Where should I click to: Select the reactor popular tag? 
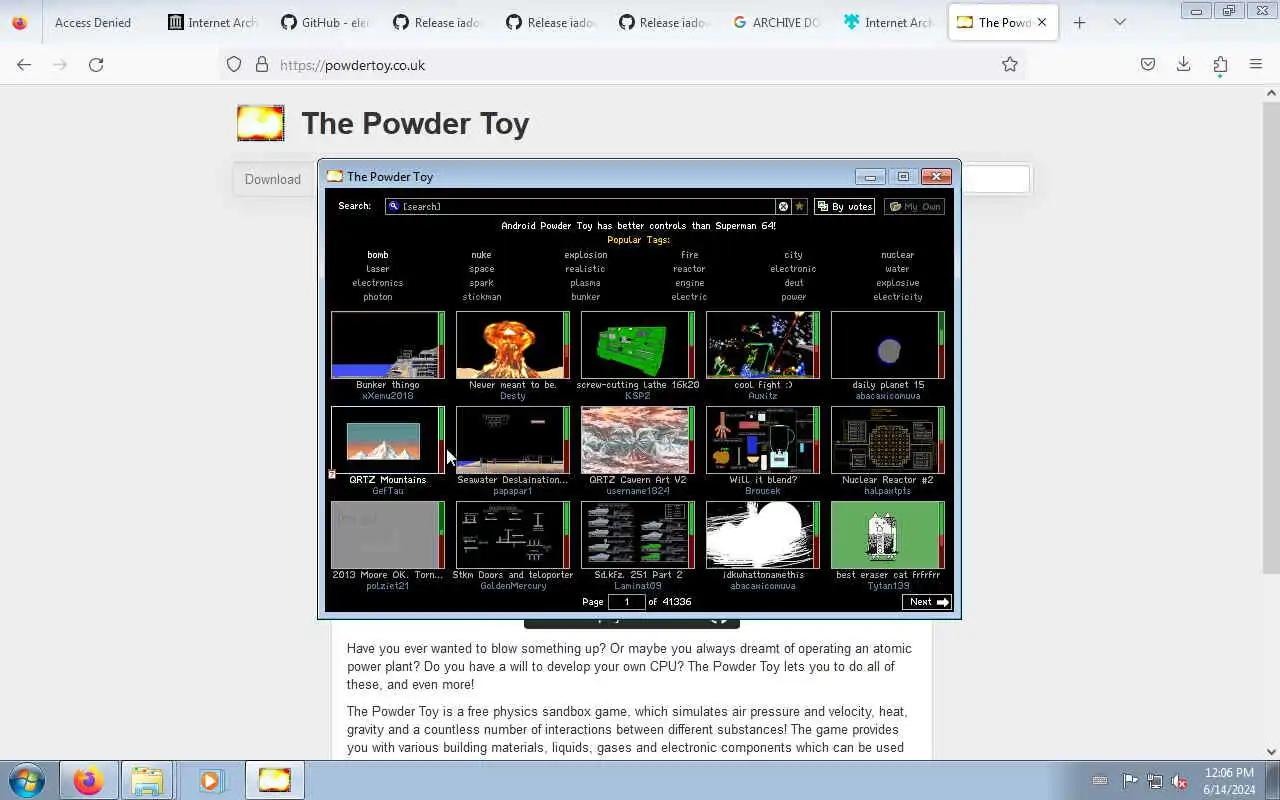[689, 269]
